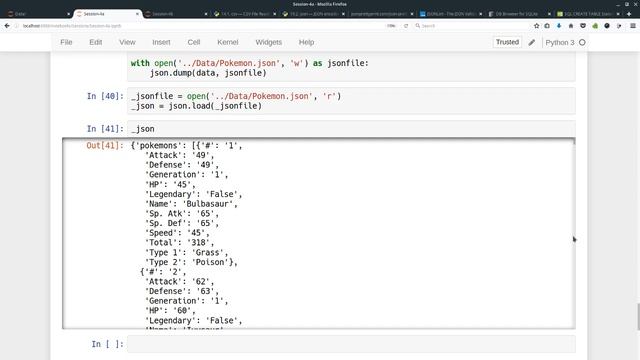The width and height of the screenshot is (640, 360).
Task: Open the Firefox hamburger menu
Action: tap(633, 26)
